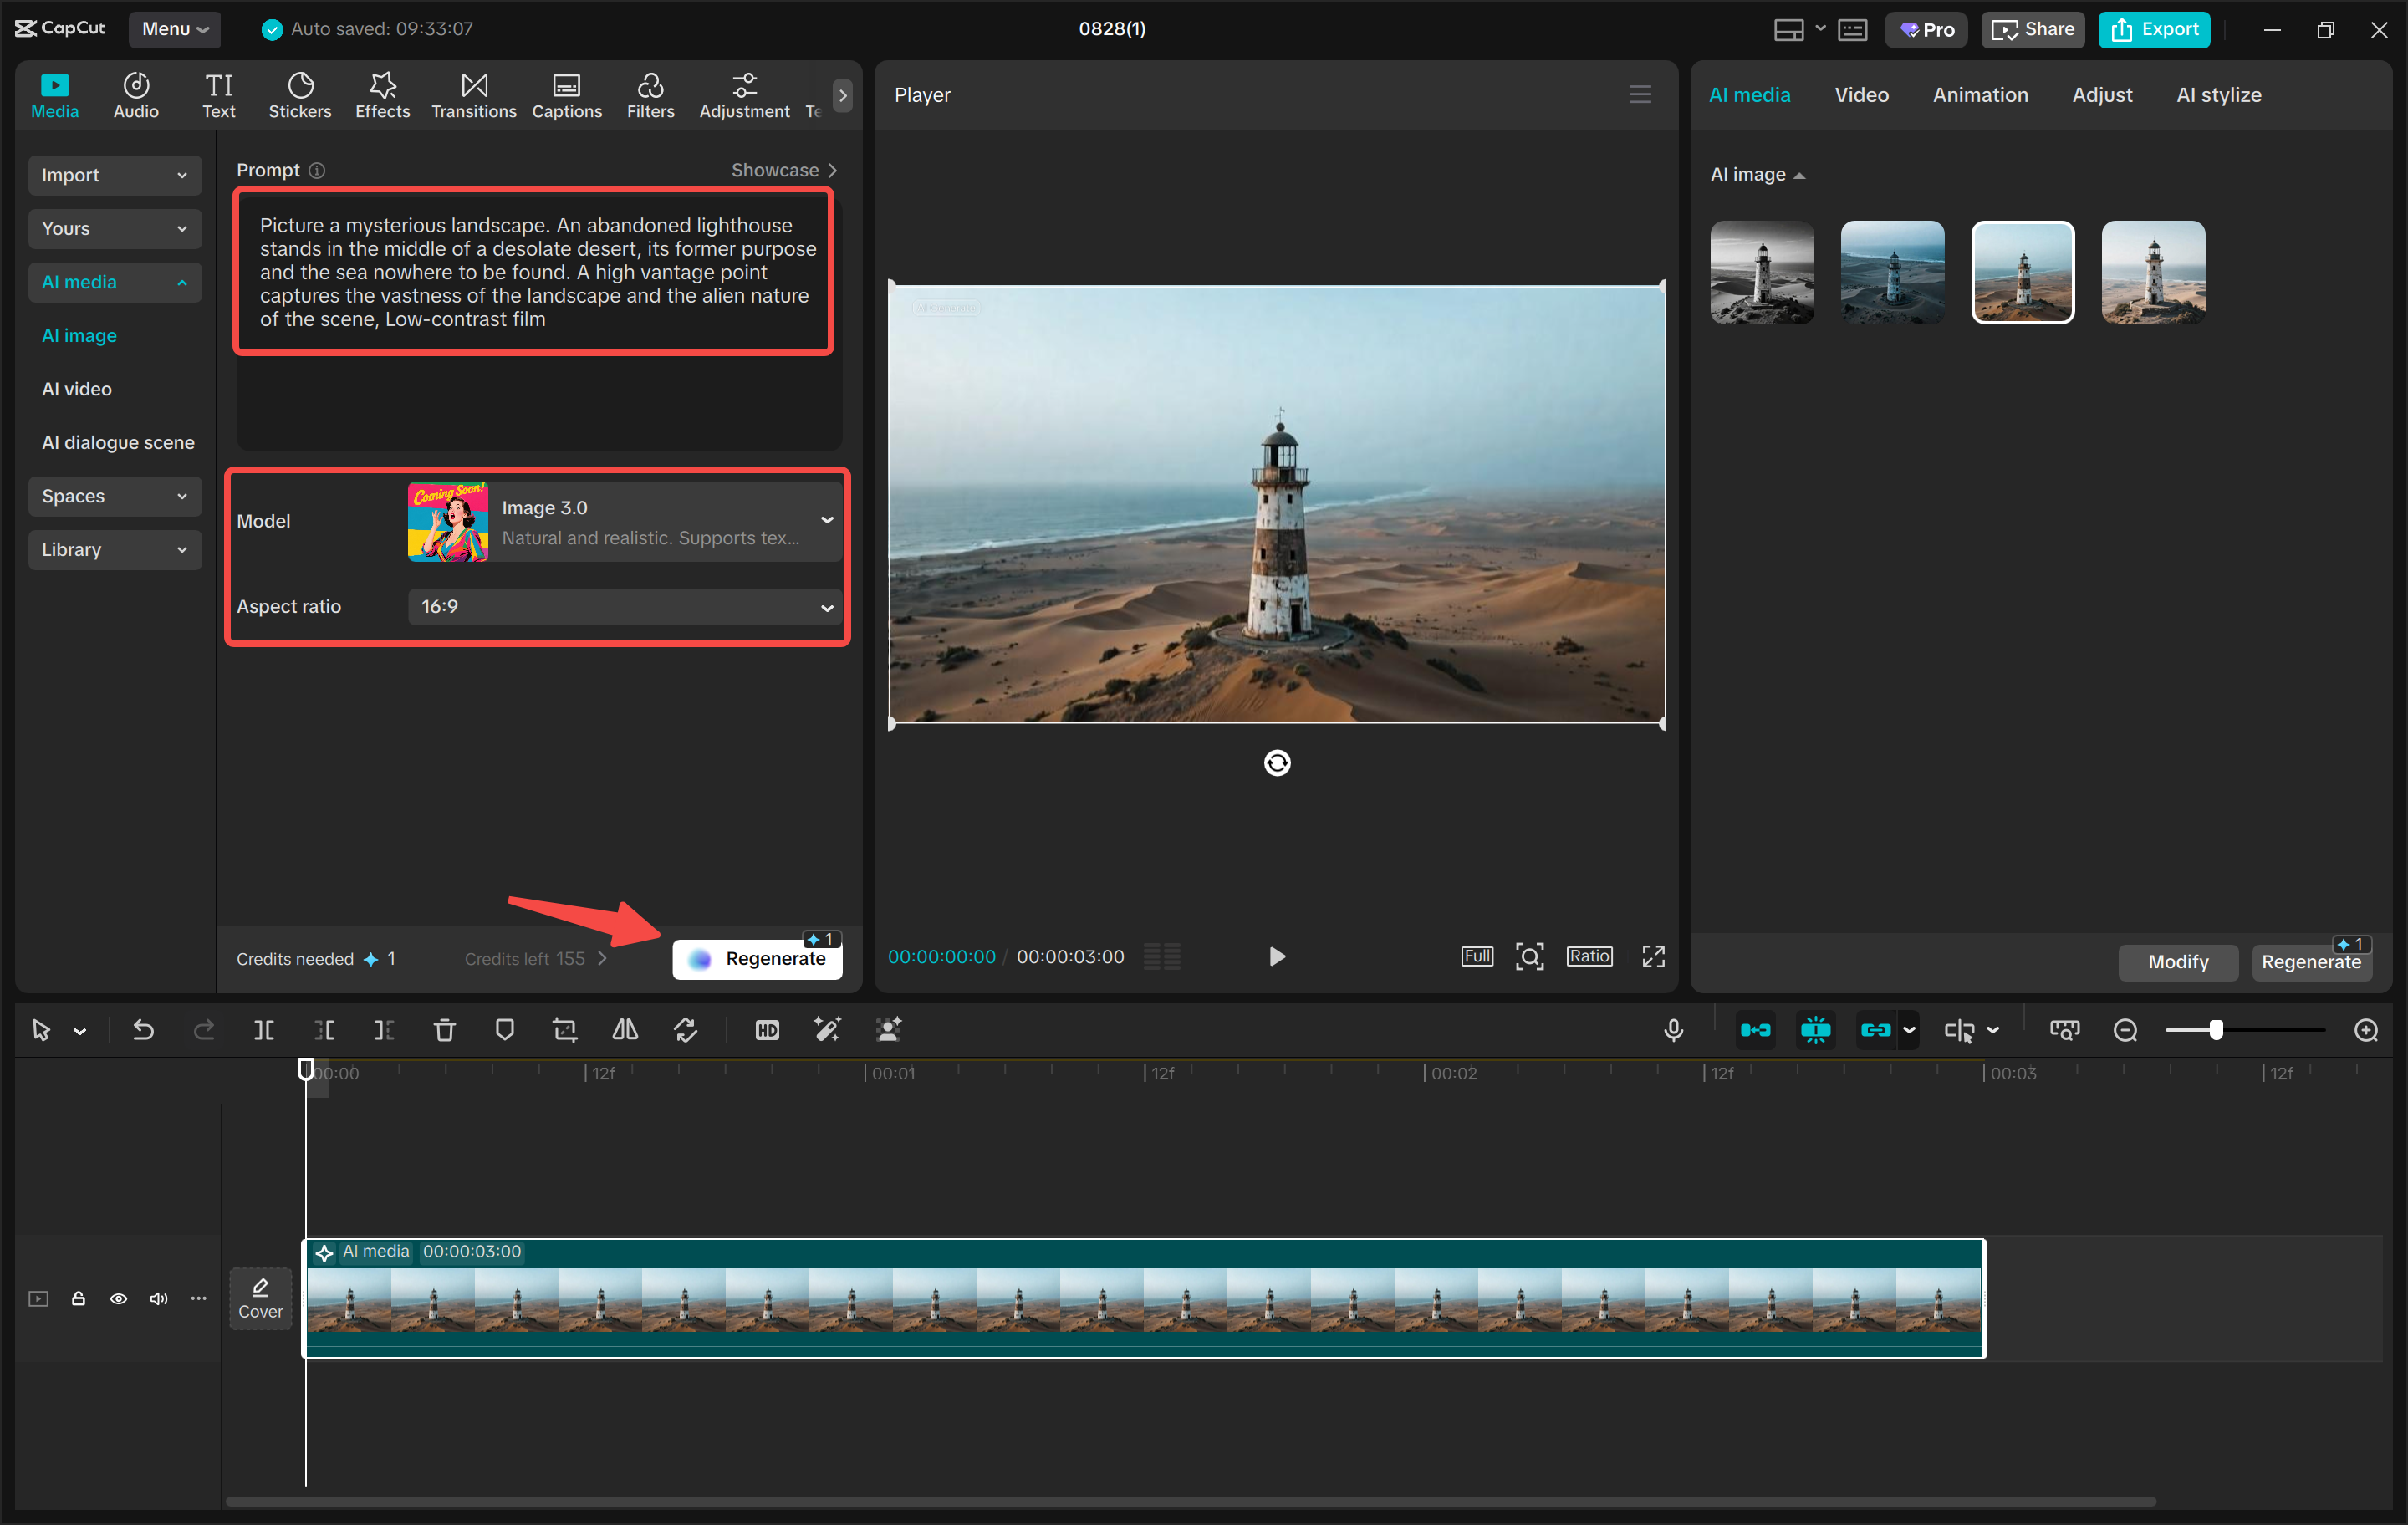Screen dimensions: 2408x1525
Task: Switch to the AI stylize tab
Action: pos(2218,95)
